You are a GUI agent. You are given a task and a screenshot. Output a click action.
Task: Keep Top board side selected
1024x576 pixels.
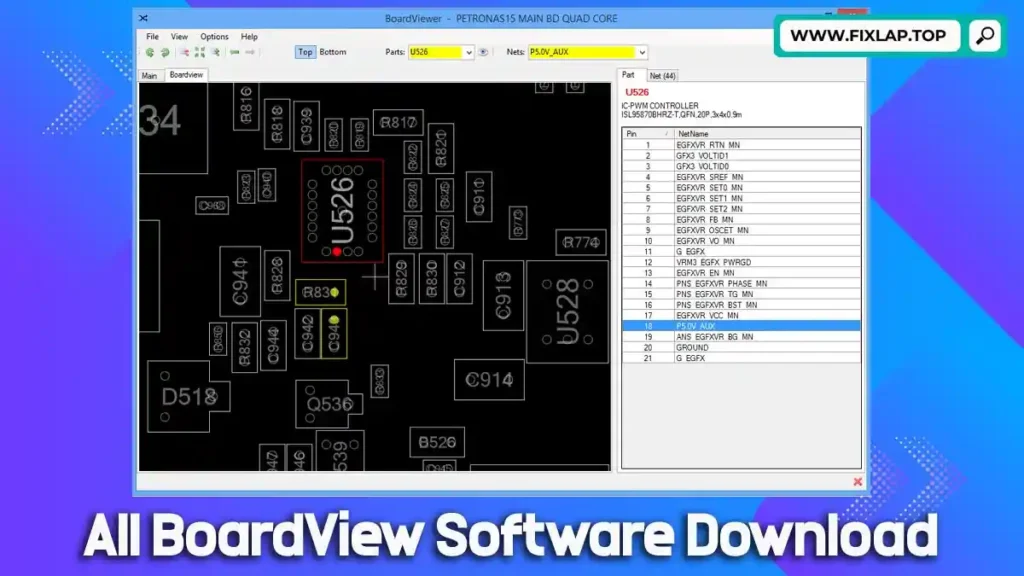point(305,52)
